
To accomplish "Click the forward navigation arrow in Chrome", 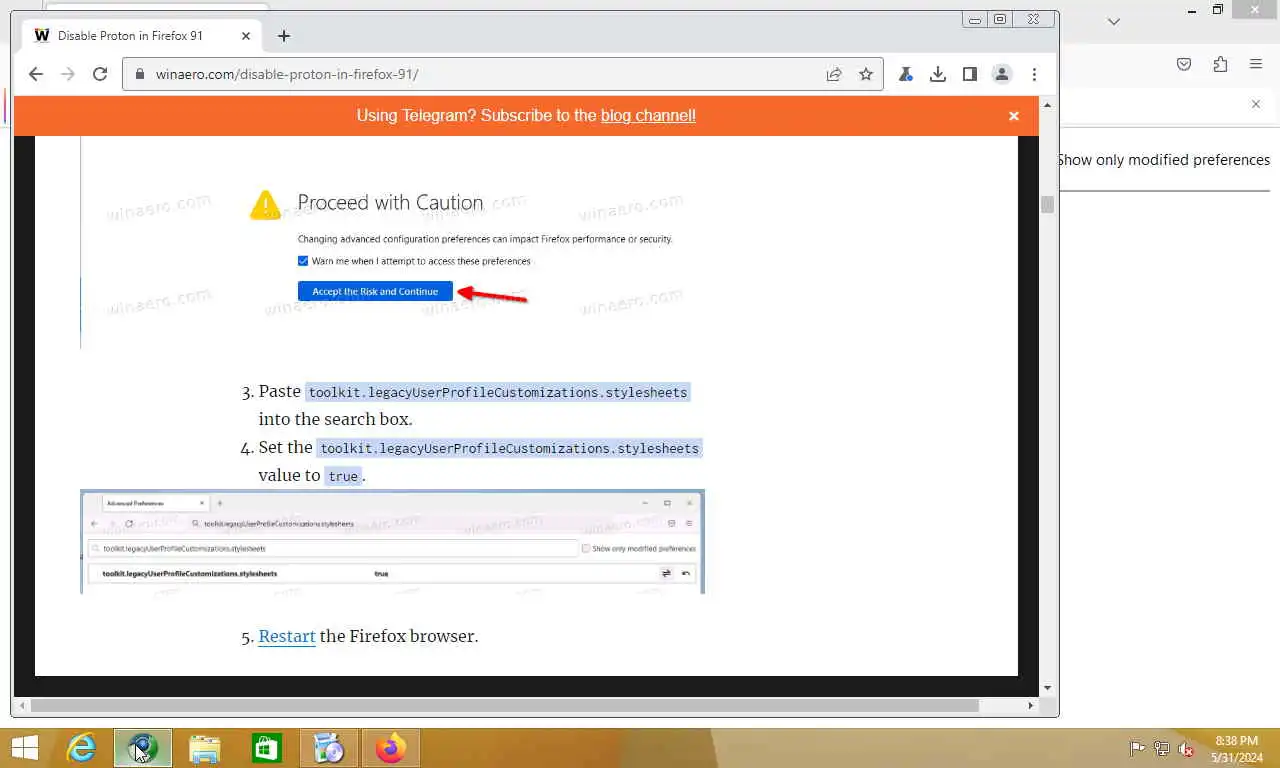I will click(x=68, y=74).
